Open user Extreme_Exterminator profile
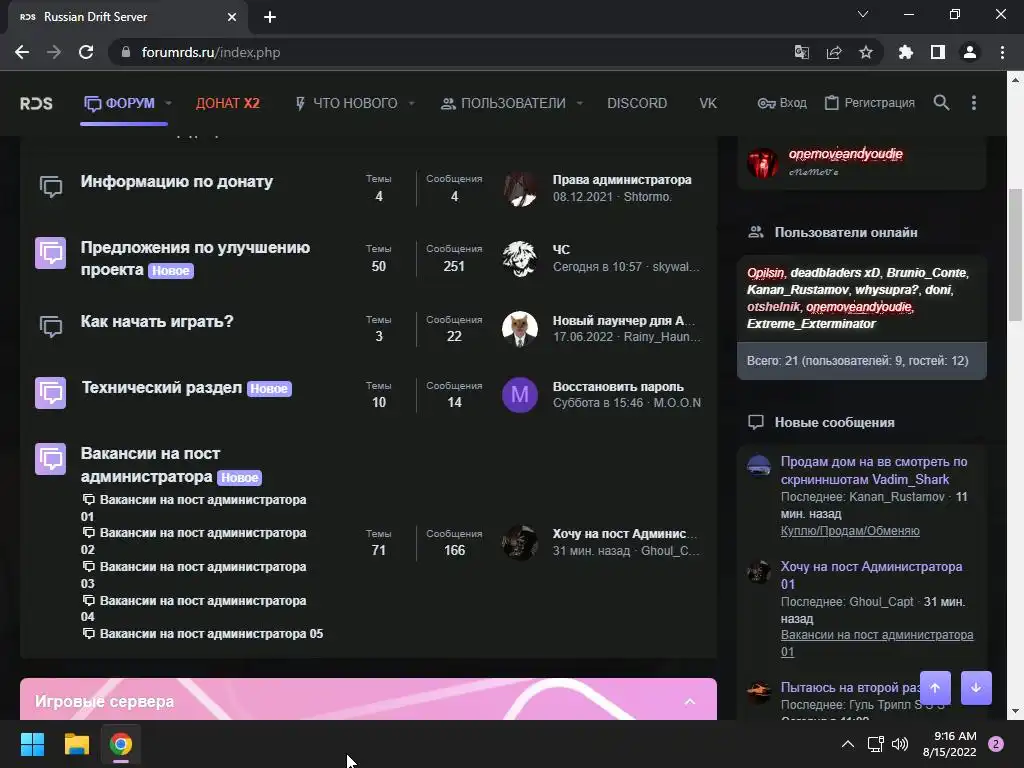Image resolution: width=1024 pixels, height=768 pixels. 811,324
